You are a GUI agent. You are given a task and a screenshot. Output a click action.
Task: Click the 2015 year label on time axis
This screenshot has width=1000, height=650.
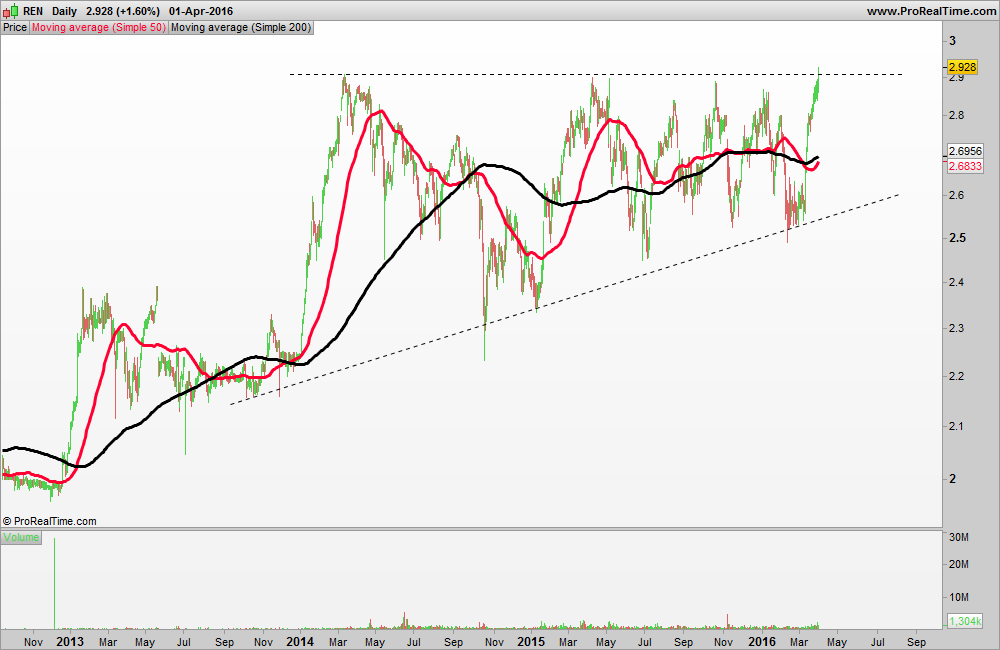pos(531,641)
